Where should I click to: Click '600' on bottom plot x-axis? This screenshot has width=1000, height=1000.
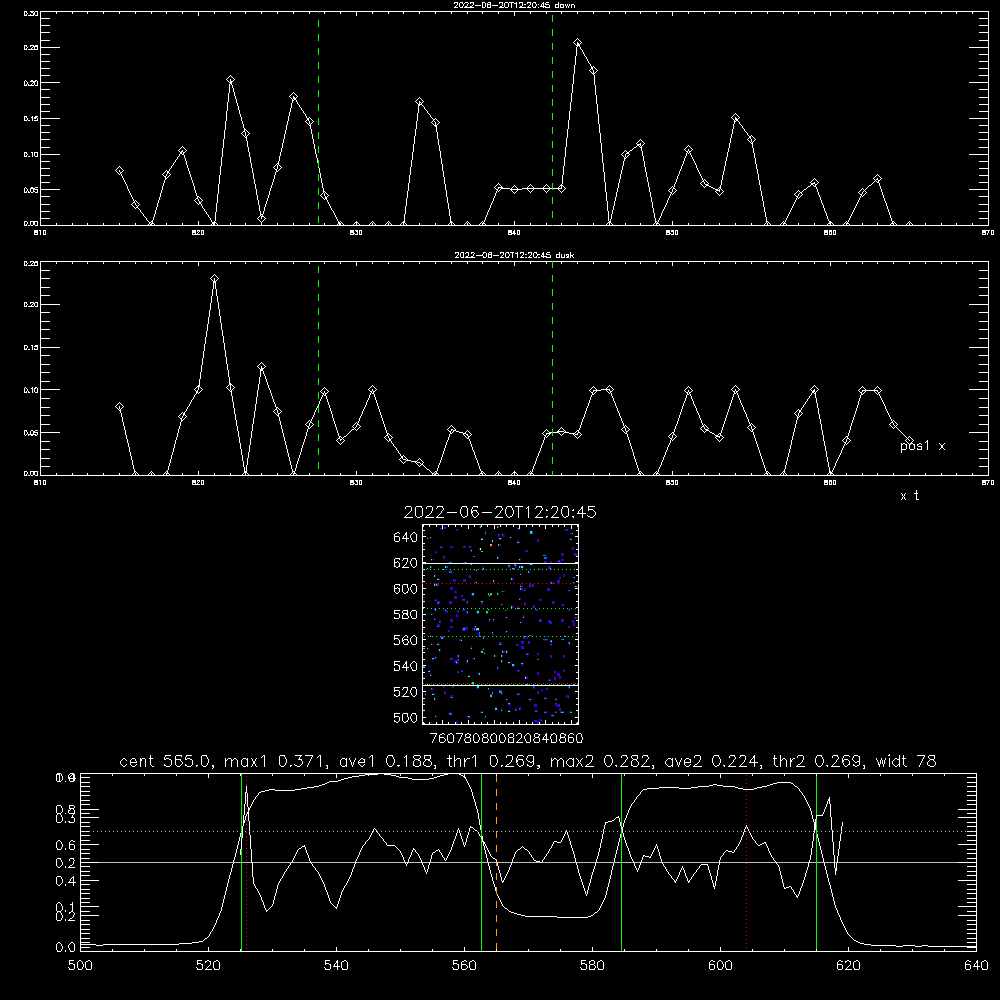(720, 966)
